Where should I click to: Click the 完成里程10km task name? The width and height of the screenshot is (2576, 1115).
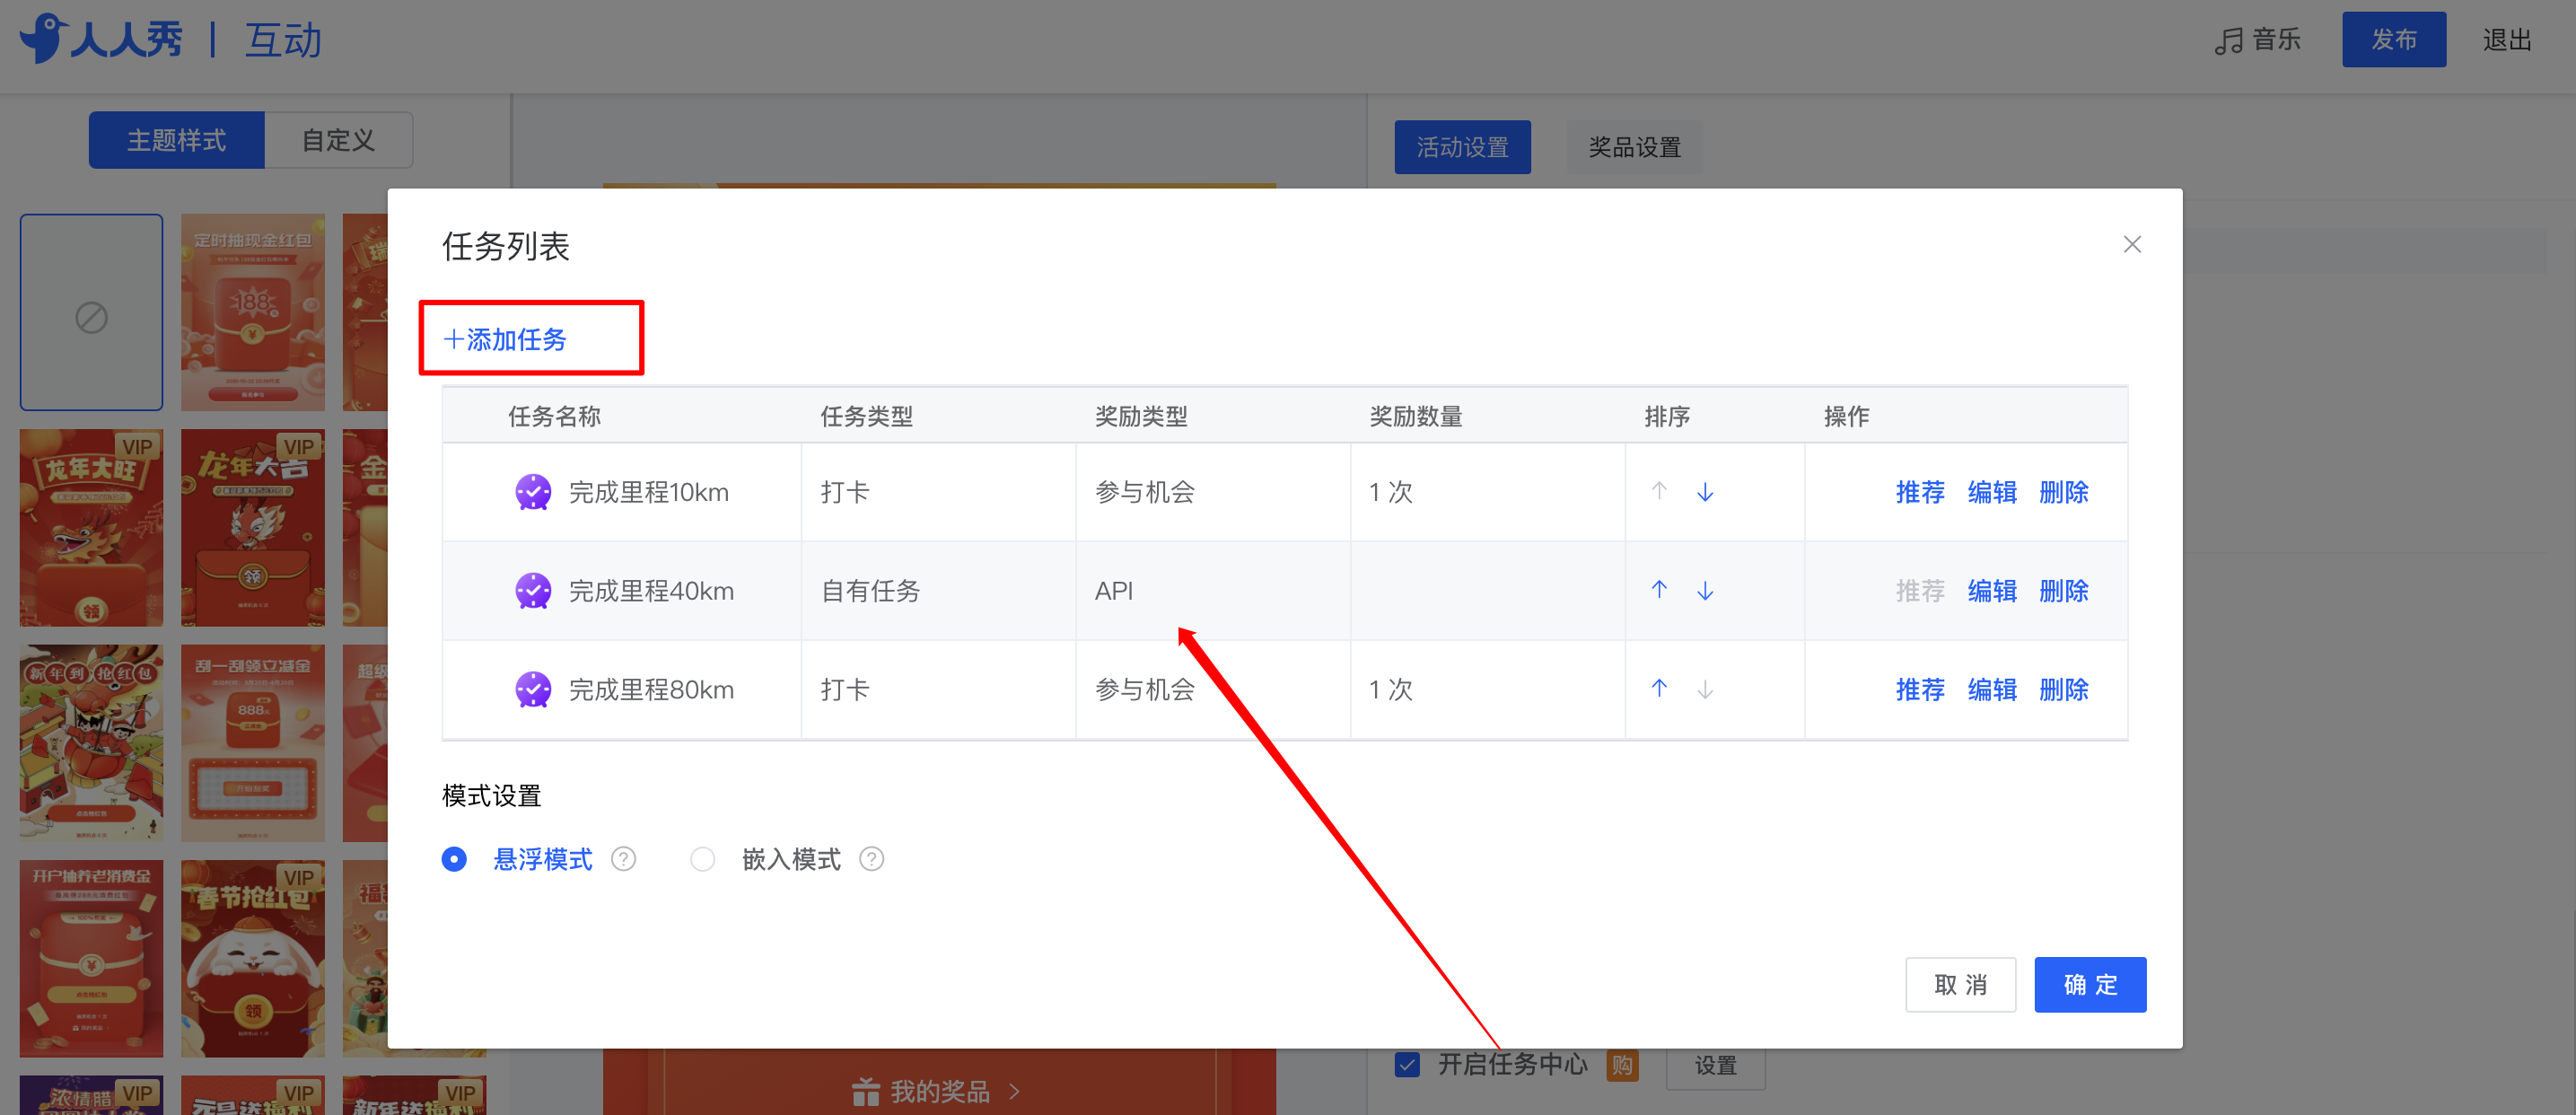tap(648, 492)
